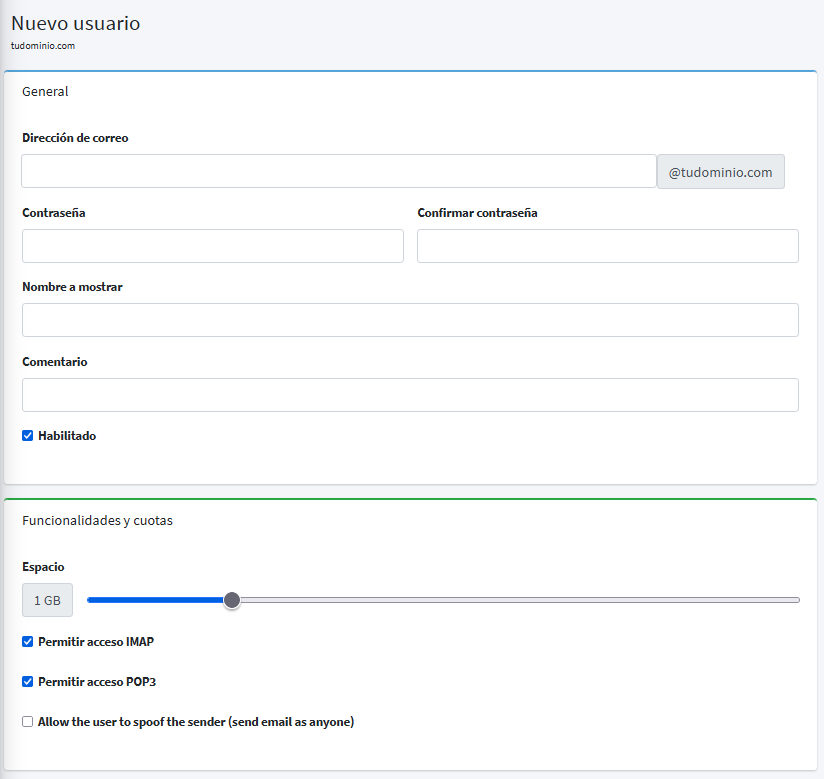Disable Permitir acceso IMAP checkbox

[x=28, y=642]
